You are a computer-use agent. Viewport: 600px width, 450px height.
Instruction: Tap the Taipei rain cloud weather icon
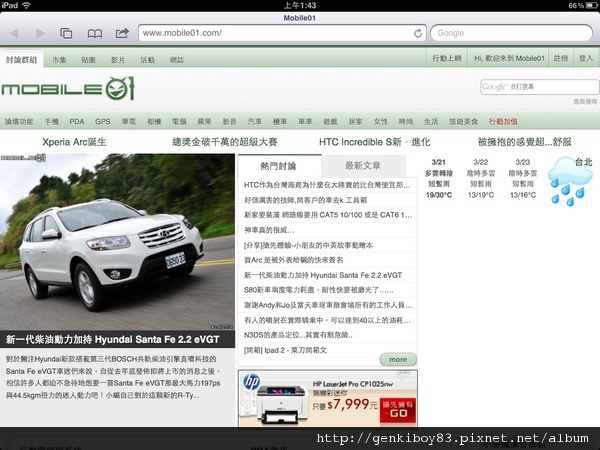tap(570, 182)
